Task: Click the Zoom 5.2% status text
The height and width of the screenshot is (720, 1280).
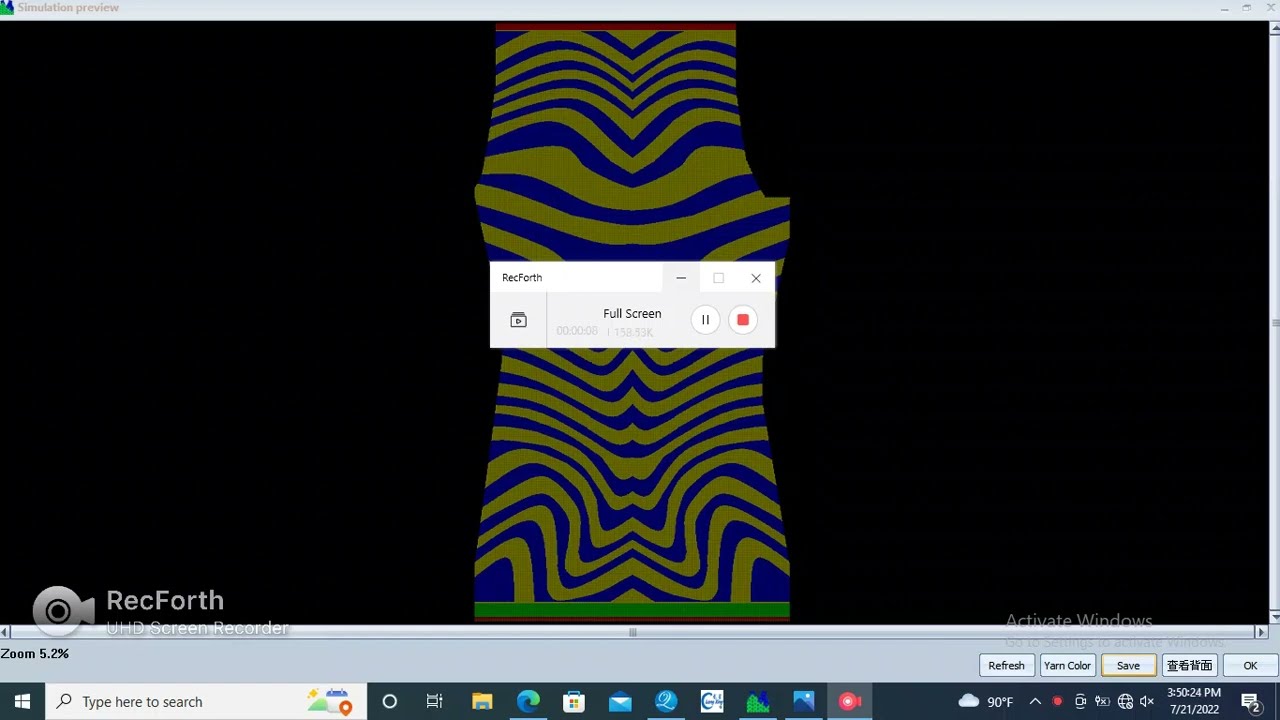Action: tap(35, 654)
